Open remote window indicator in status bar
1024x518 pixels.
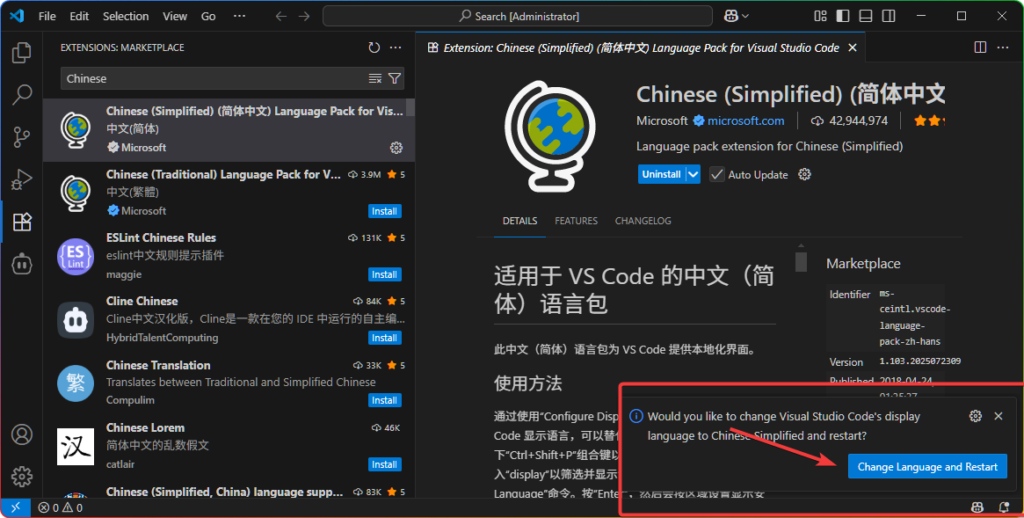(16, 508)
